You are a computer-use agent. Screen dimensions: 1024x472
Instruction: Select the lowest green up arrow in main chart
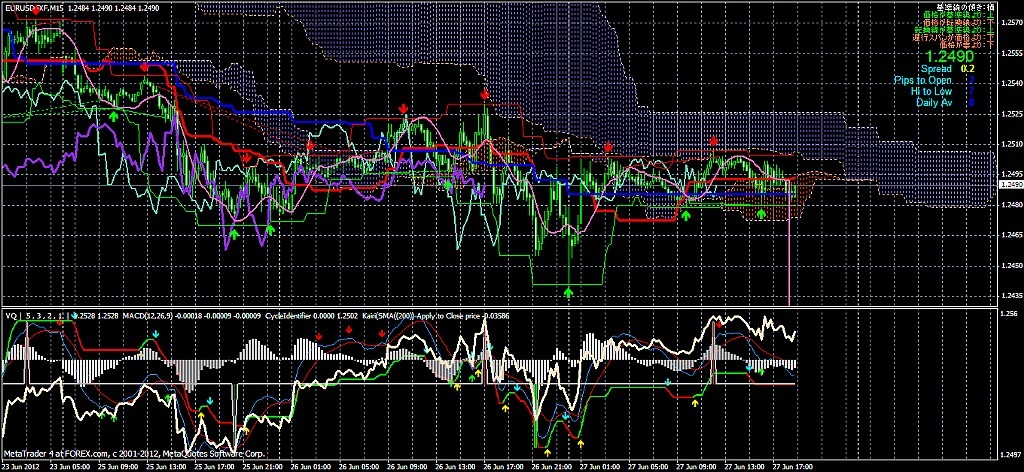tap(568, 291)
